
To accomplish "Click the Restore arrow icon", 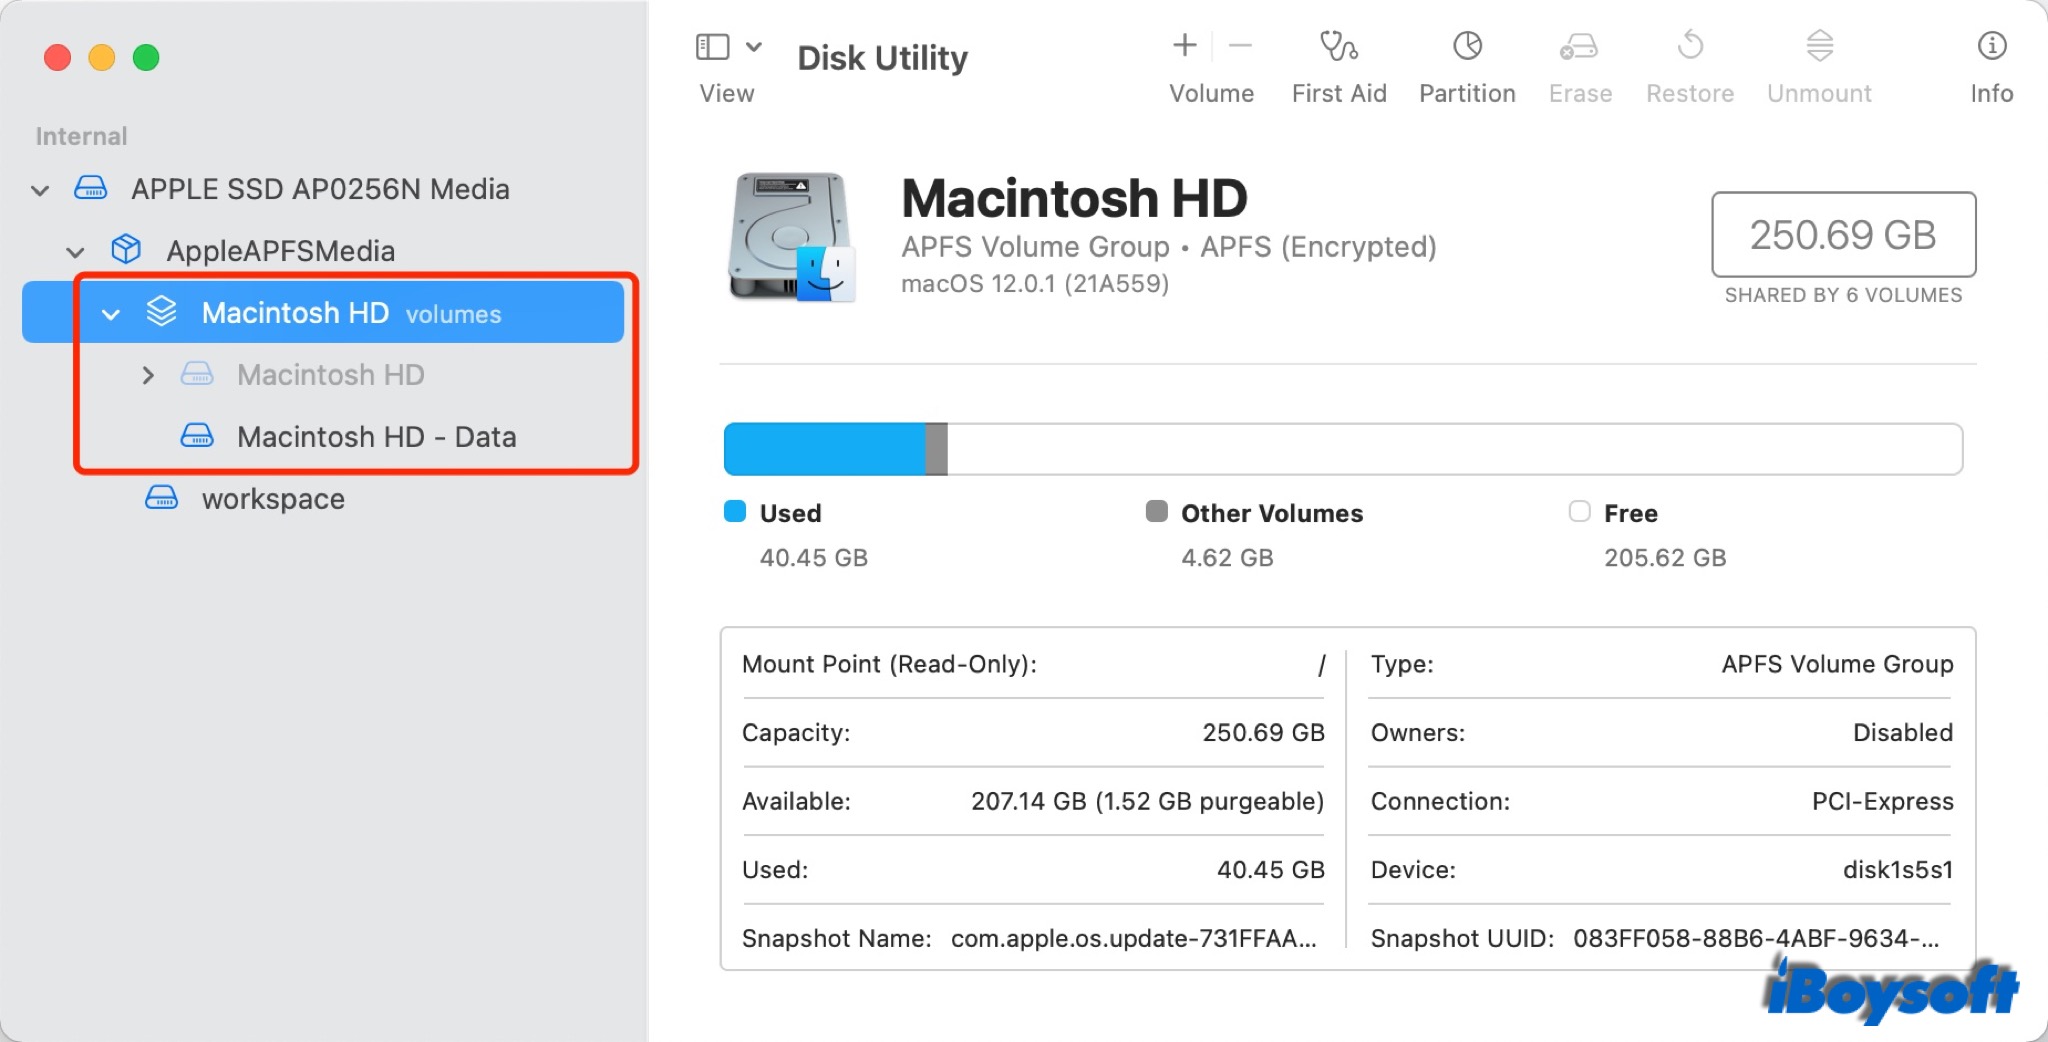I will tap(1690, 47).
